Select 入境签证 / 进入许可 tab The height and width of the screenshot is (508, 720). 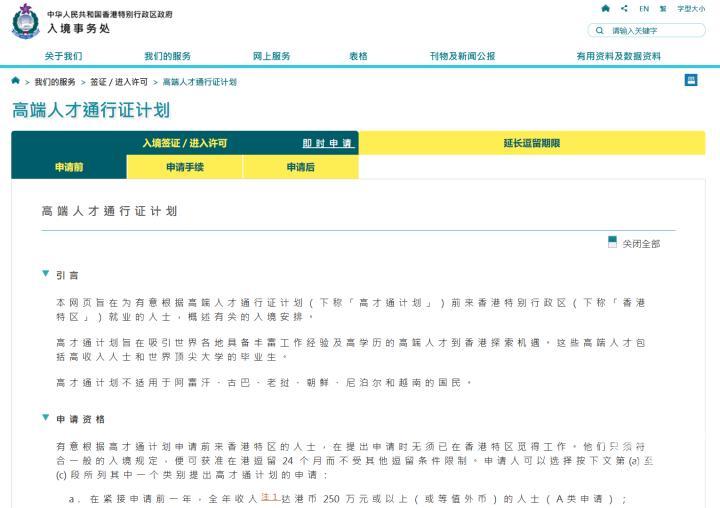coord(185,143)
